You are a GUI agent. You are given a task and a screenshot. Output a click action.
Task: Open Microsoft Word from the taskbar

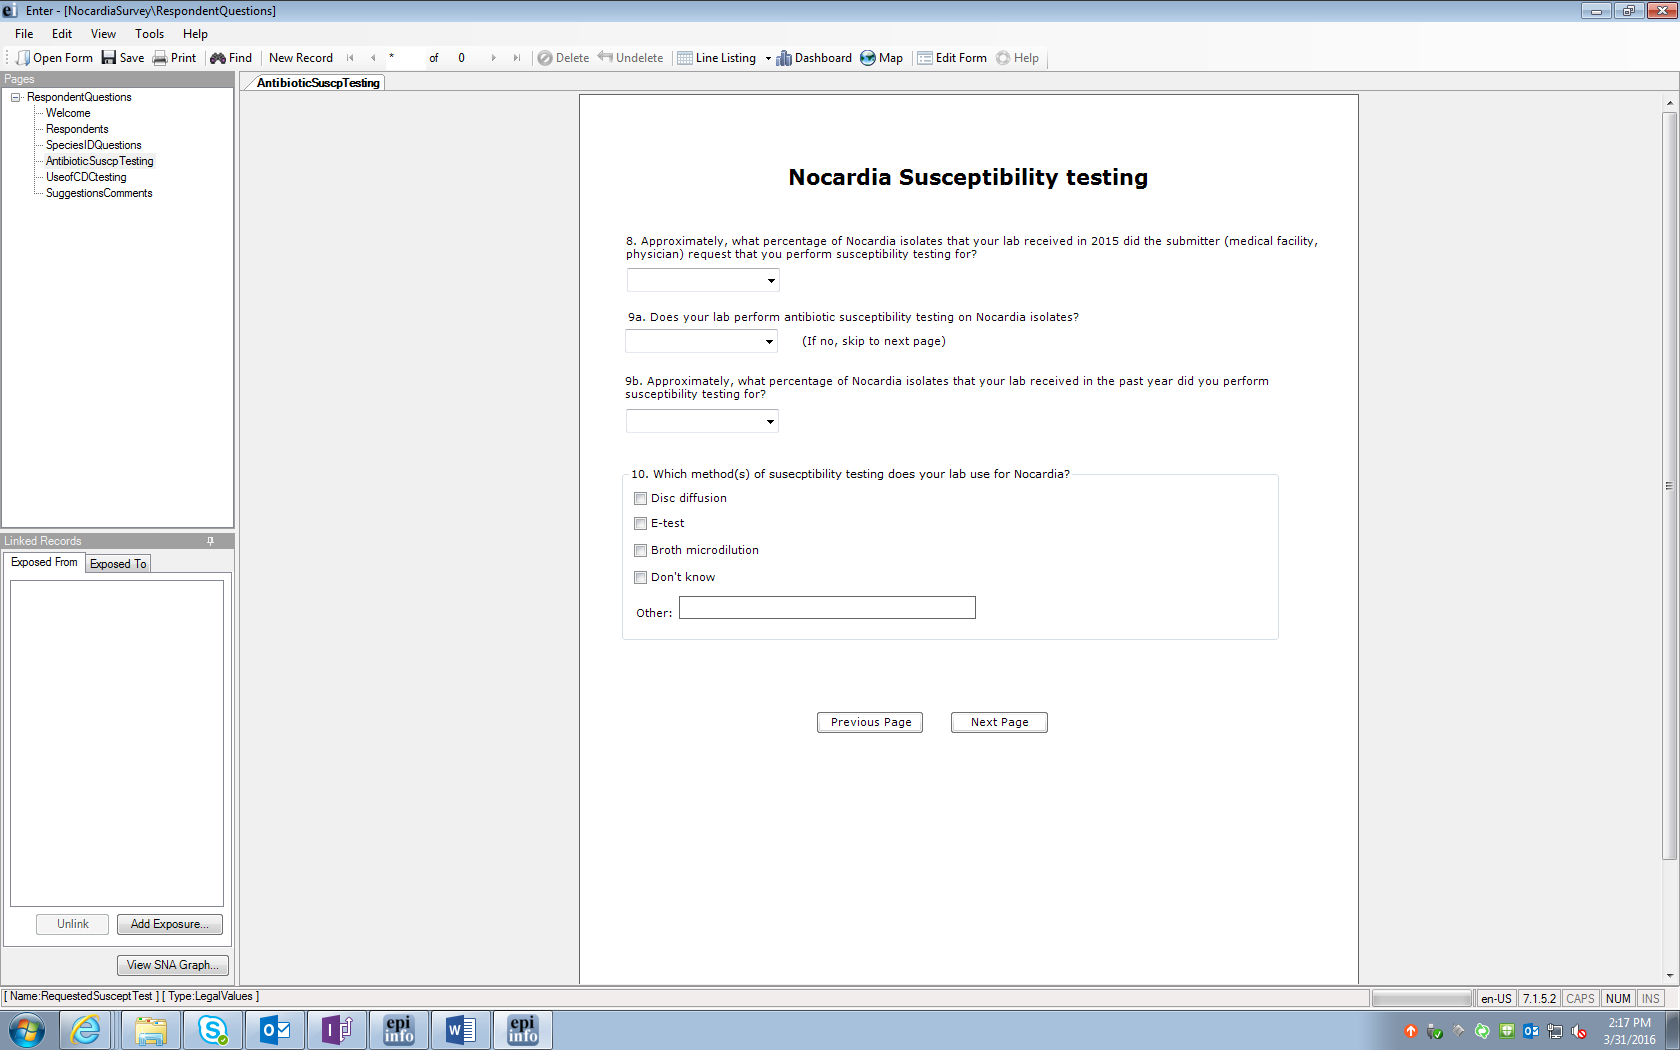pyautogui.click(x=460, y=1030)
